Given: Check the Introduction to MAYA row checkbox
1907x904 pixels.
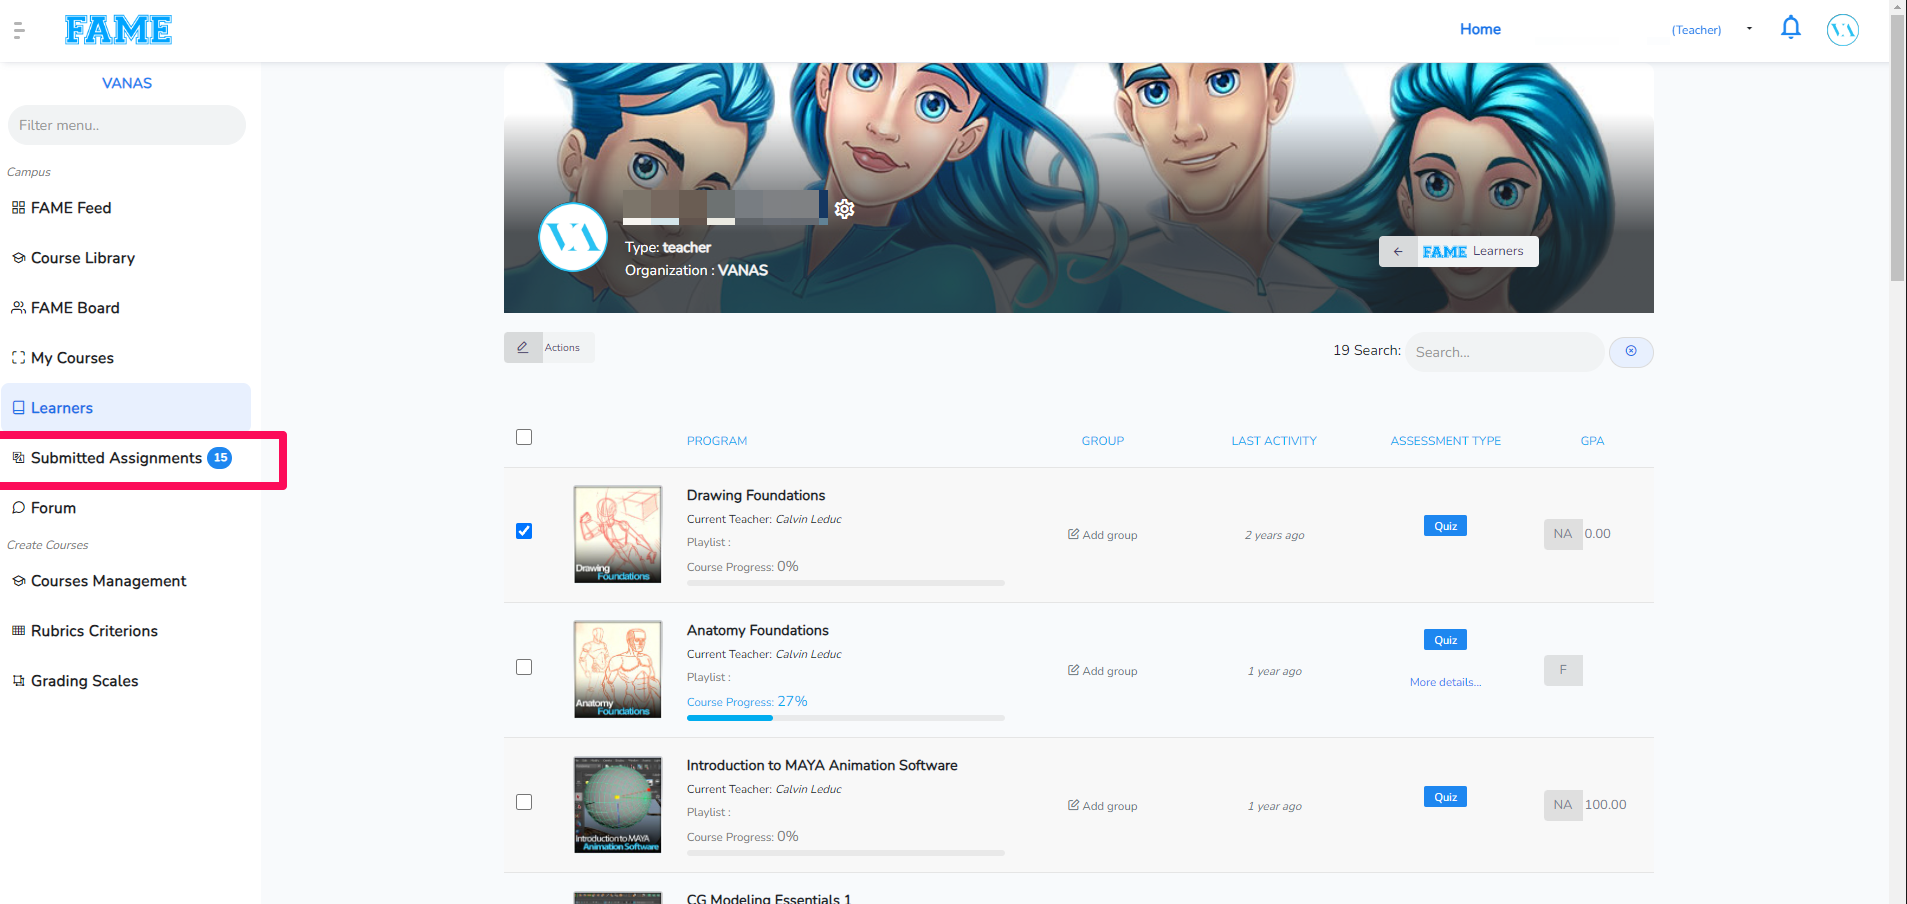Looking at the screenshot, I should [x=524, y=802].
